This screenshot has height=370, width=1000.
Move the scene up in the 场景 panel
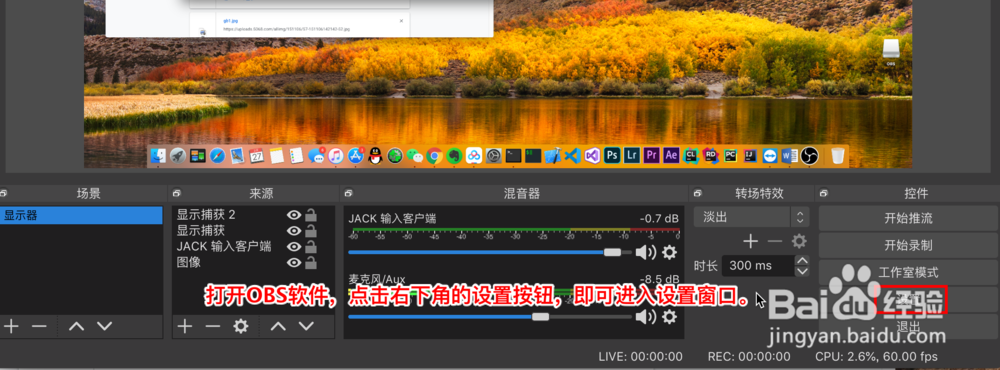[77, 327]
